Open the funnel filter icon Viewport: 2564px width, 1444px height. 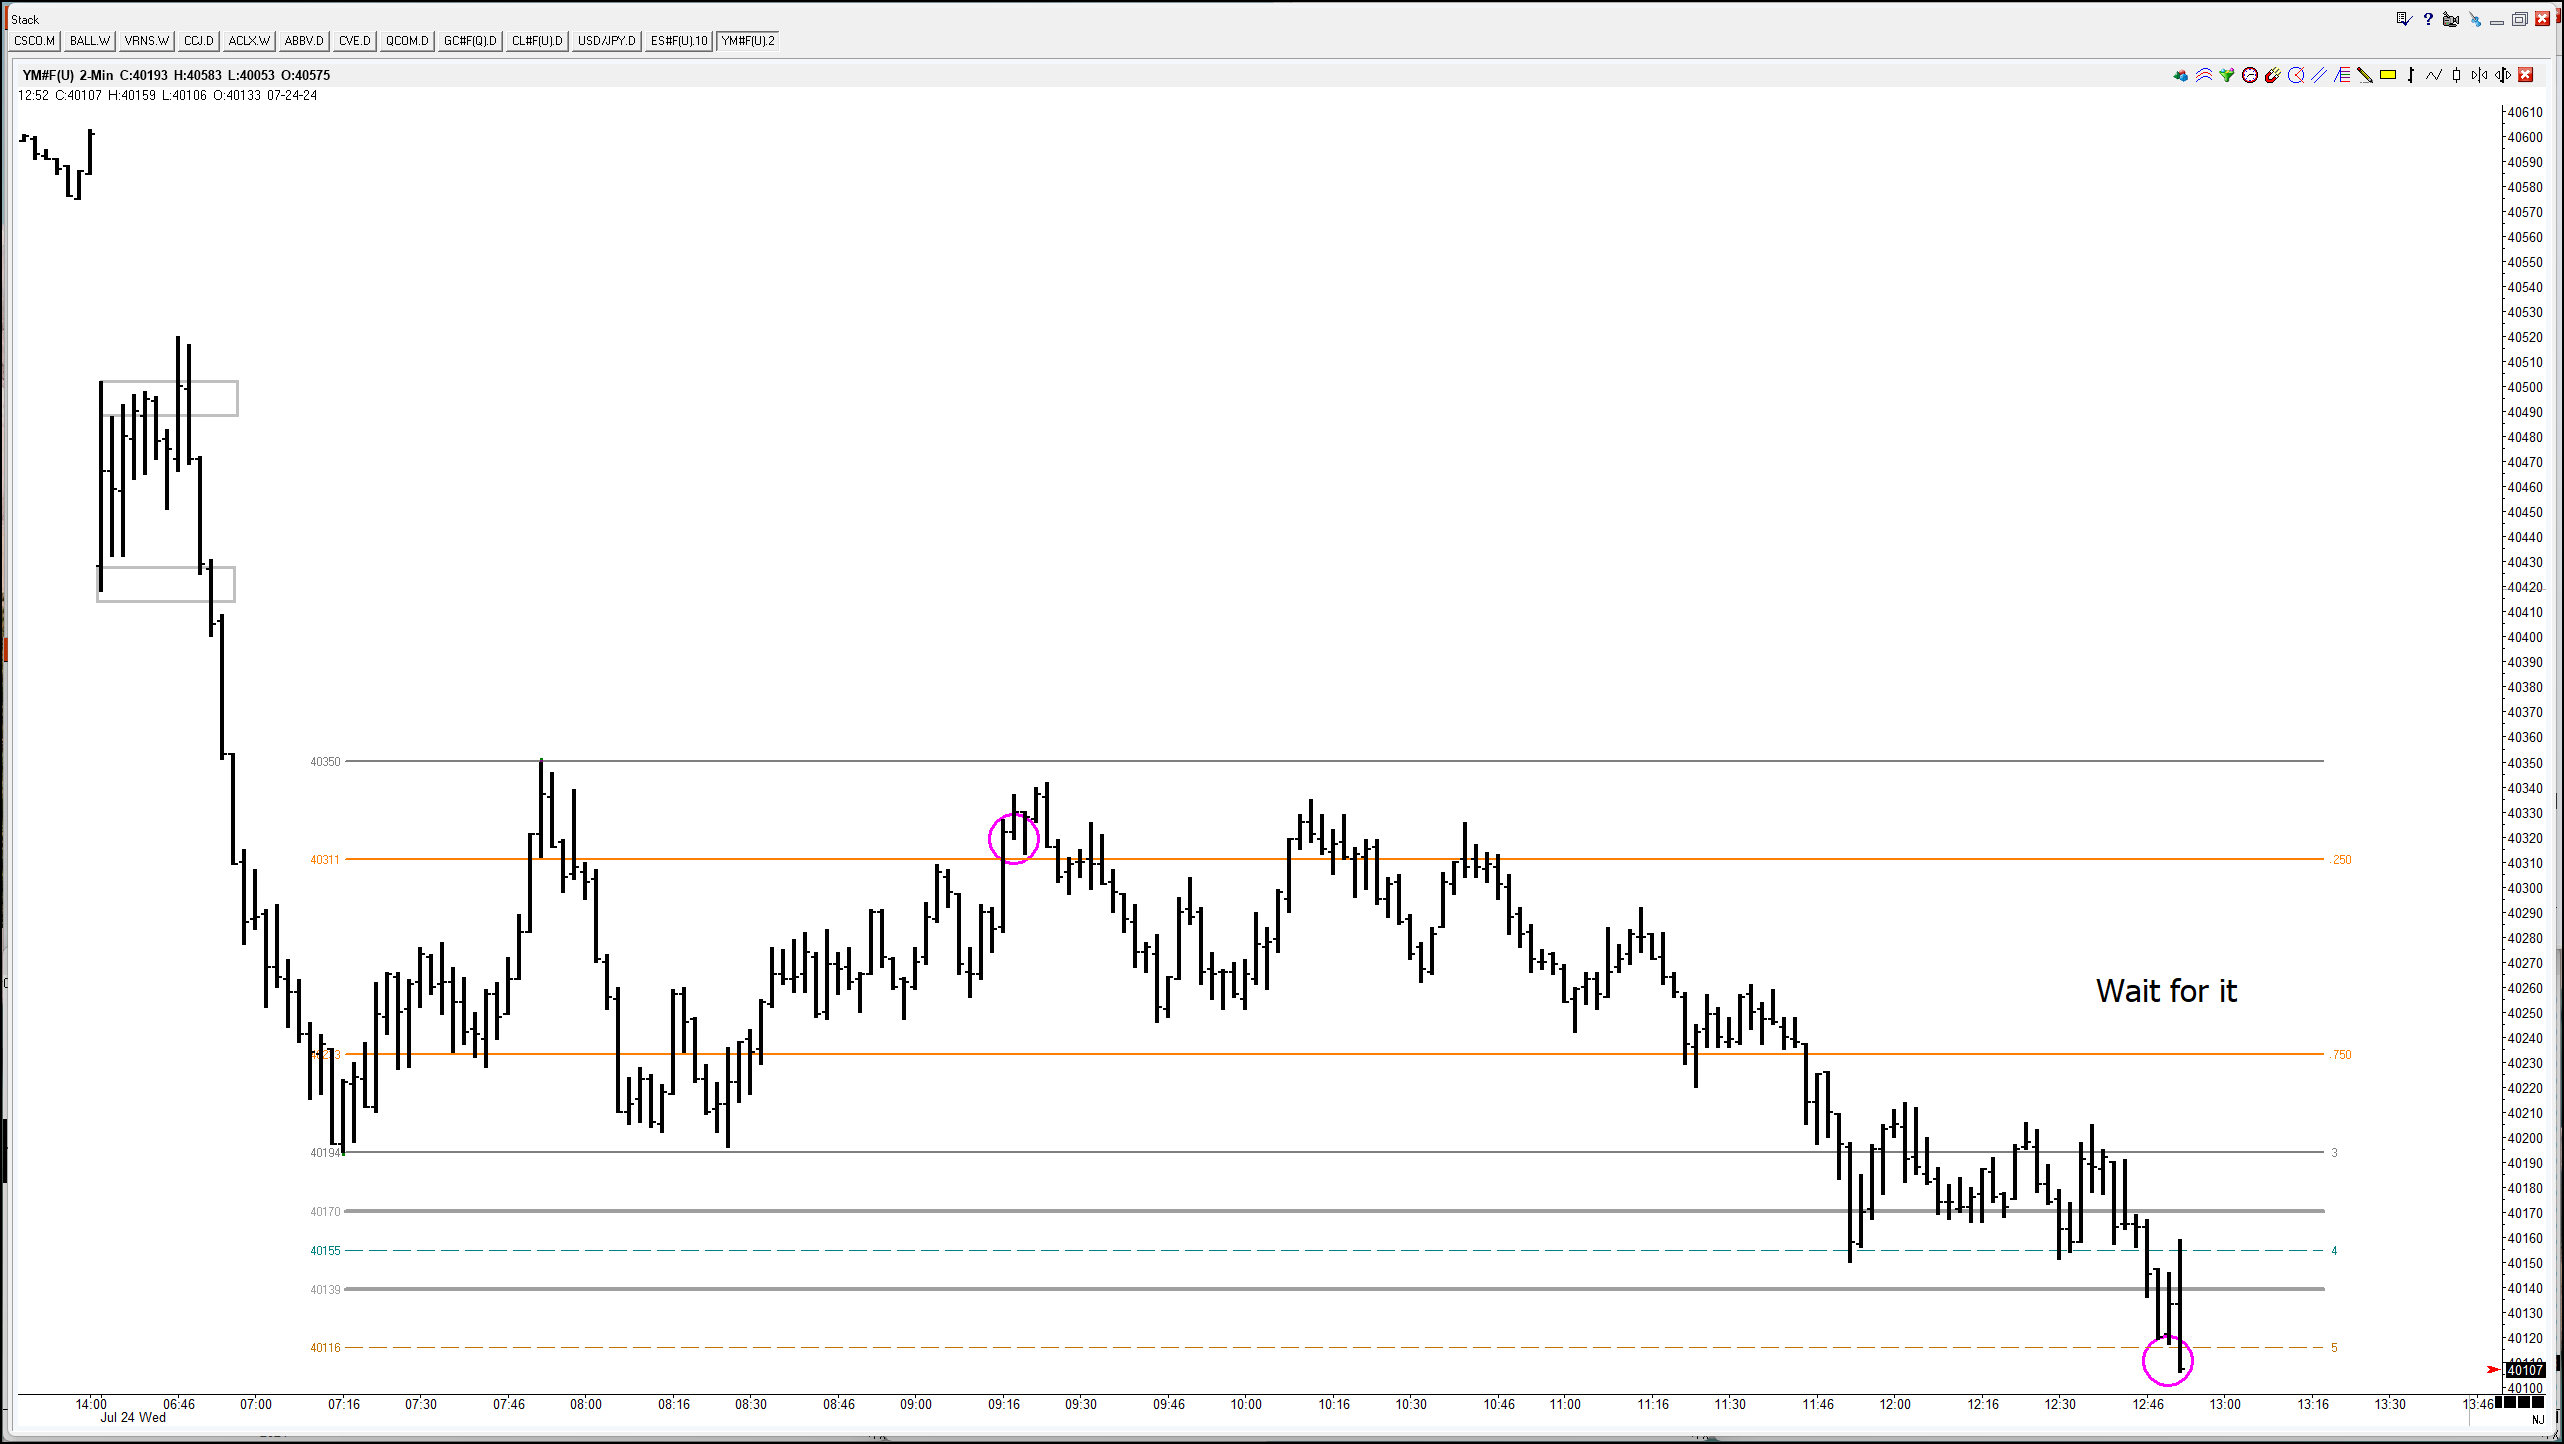2227,75
